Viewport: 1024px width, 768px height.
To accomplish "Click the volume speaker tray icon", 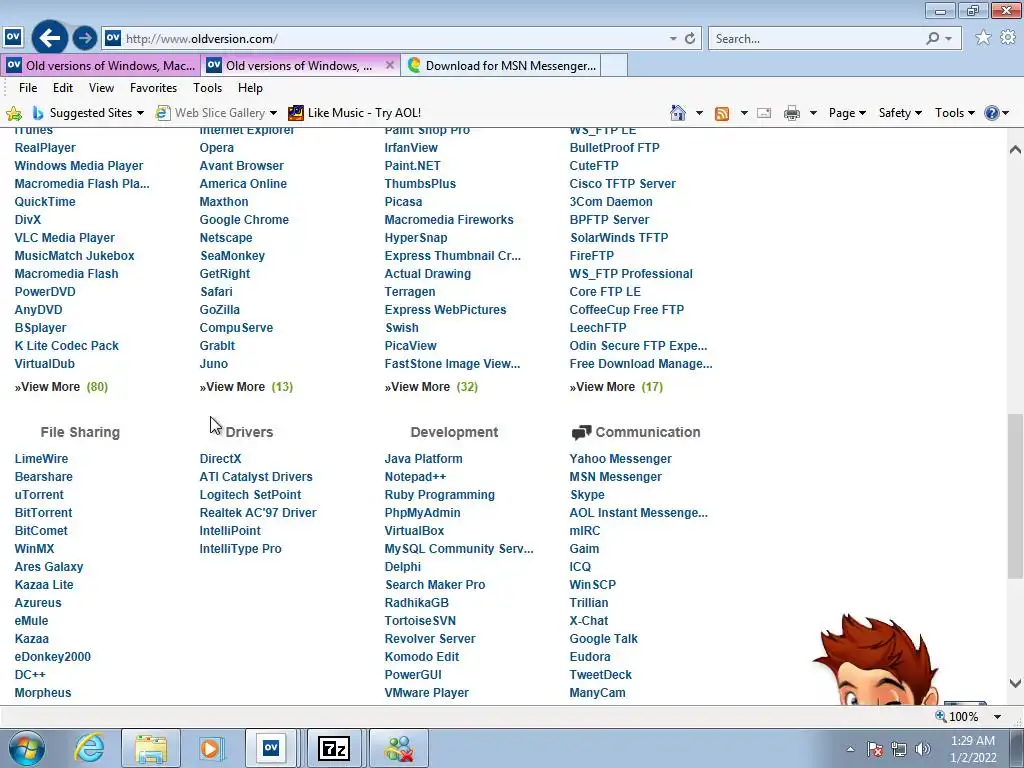I will point(923,749).
